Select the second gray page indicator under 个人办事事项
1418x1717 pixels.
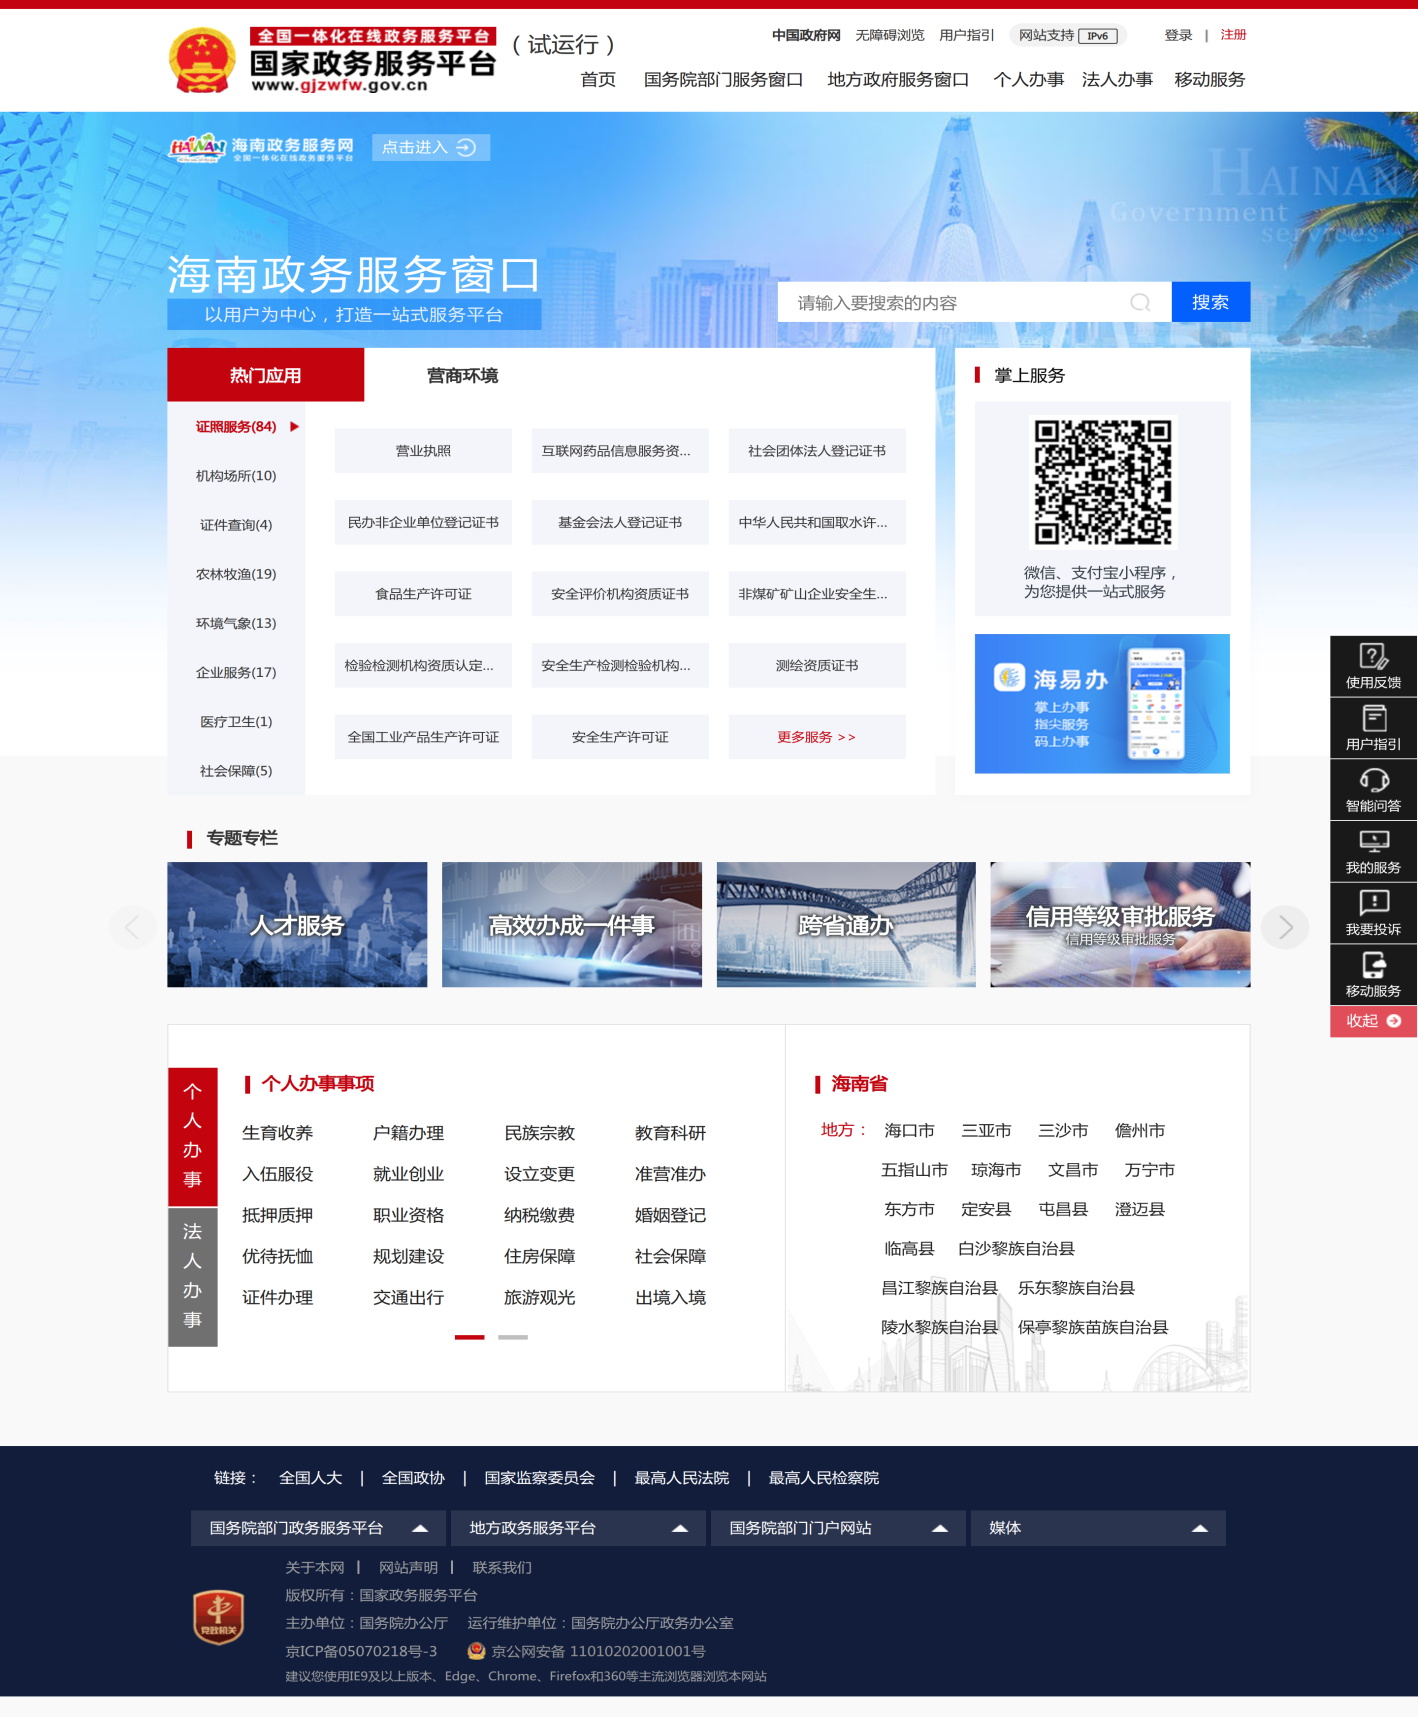[x=513, y=1337]
